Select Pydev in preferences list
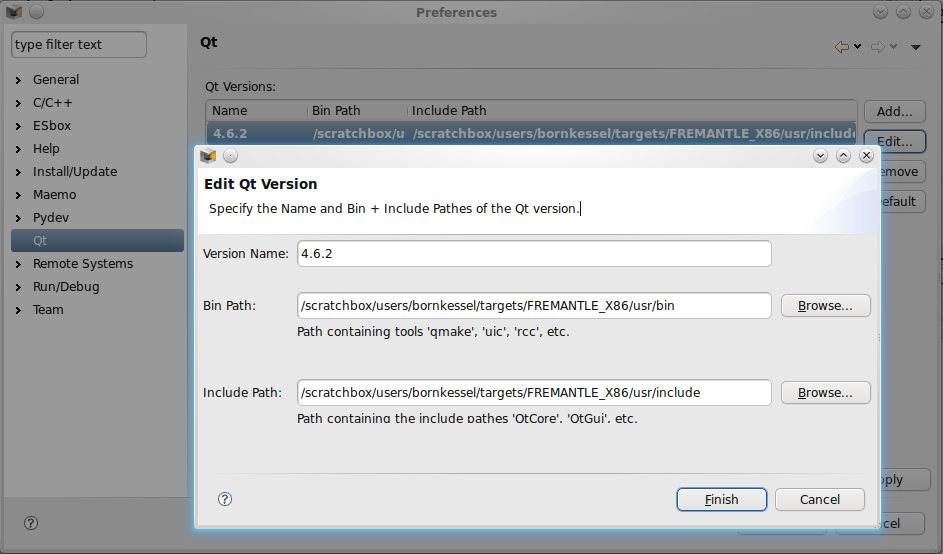Screen dimensions: 943x554 pyautogui.click(x=51, y=218)
